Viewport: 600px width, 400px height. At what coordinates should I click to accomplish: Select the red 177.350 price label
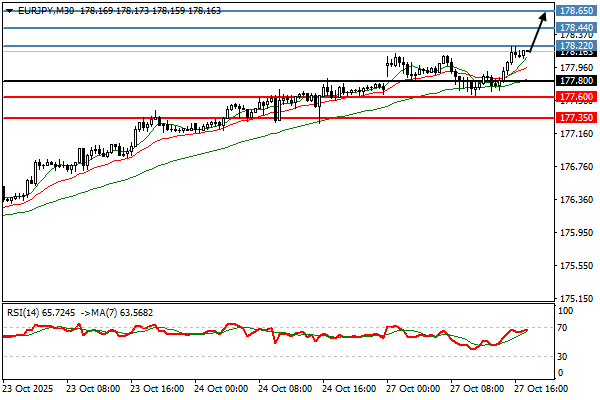click(x=576, y=118)
